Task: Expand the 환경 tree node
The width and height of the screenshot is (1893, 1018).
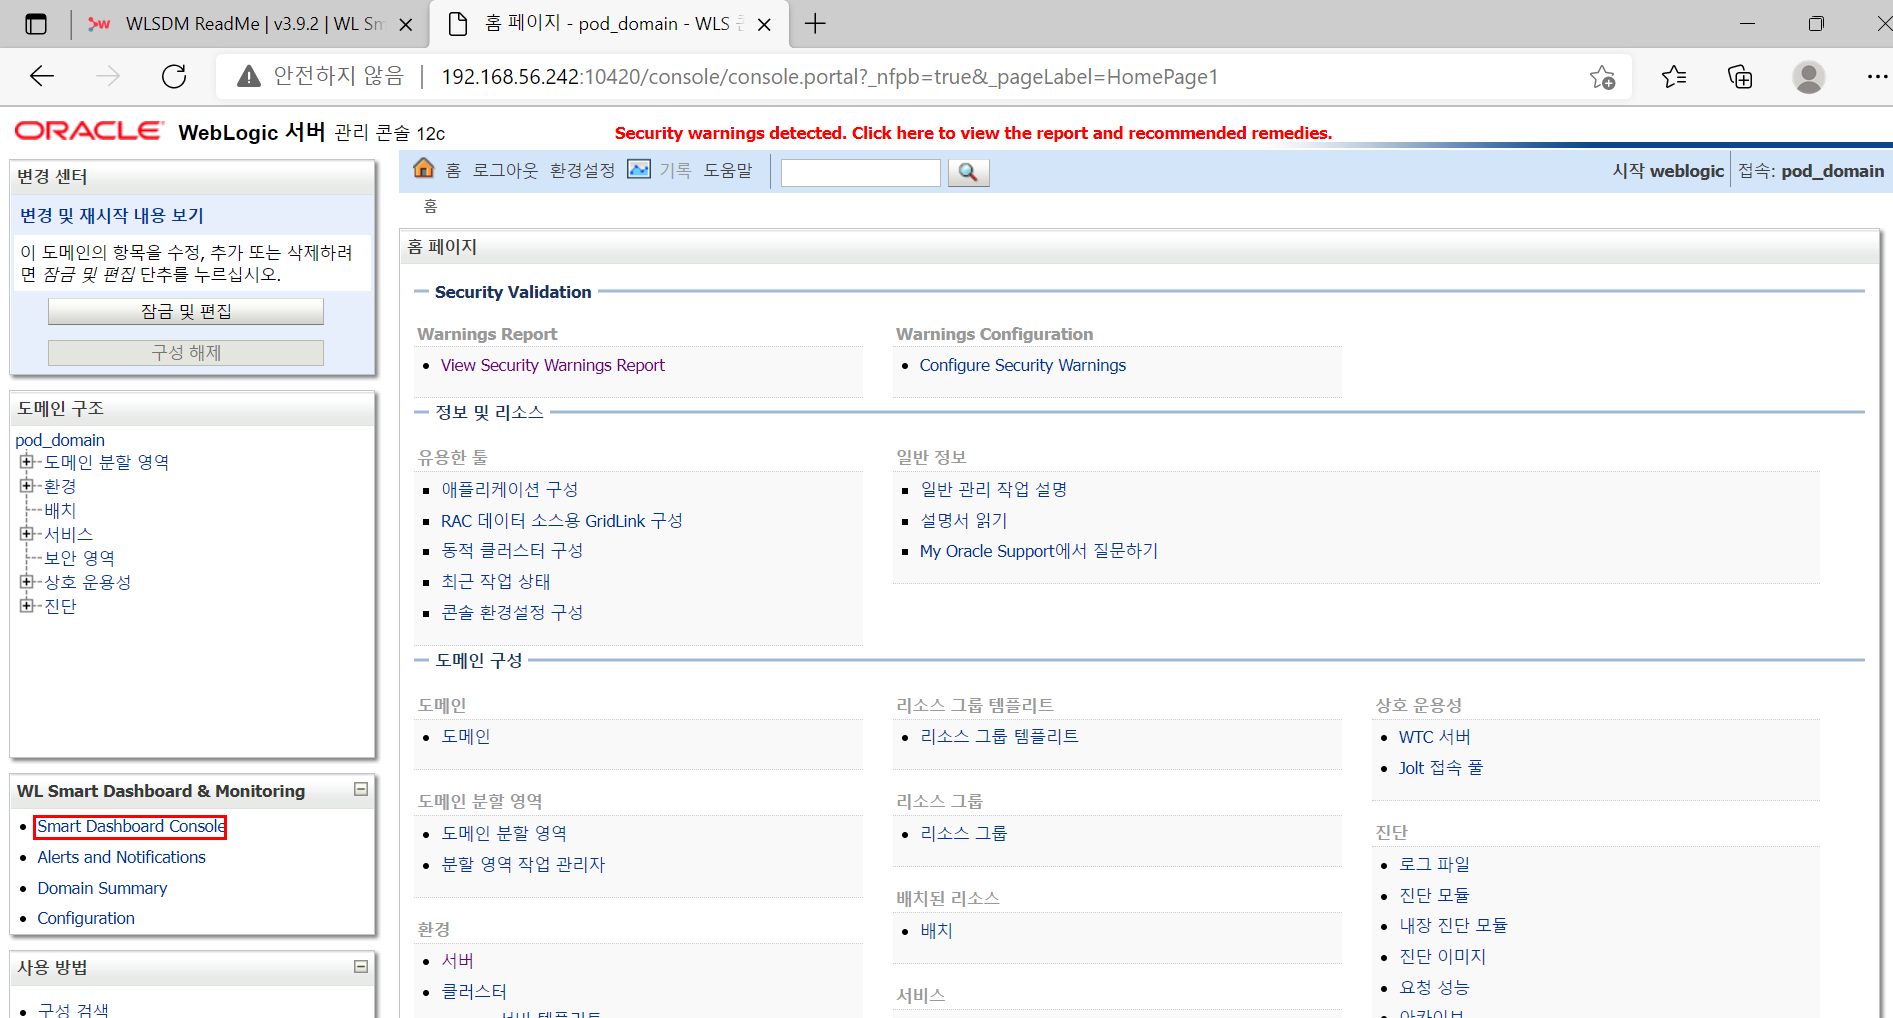Action: tap(26, 486)
